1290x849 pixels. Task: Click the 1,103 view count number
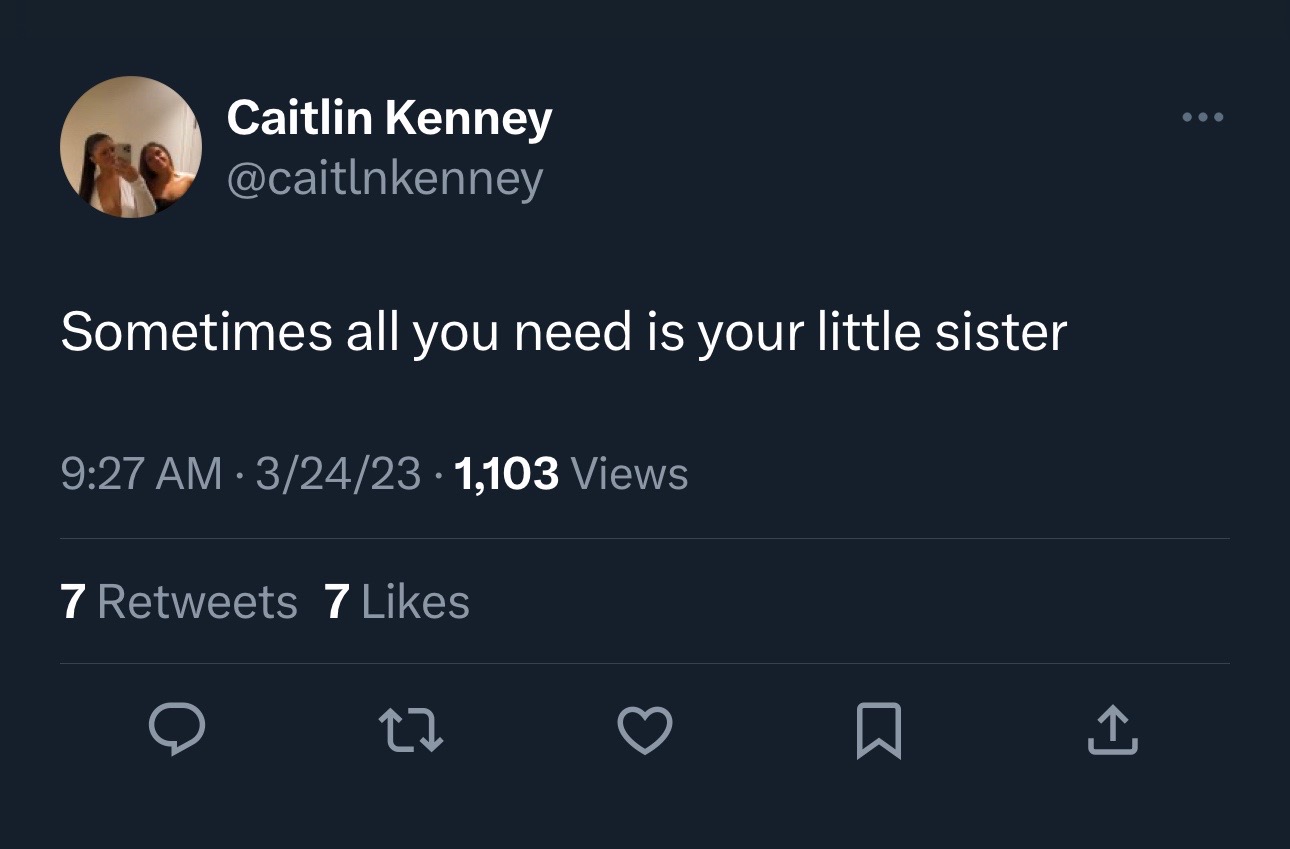coord(506,473)
